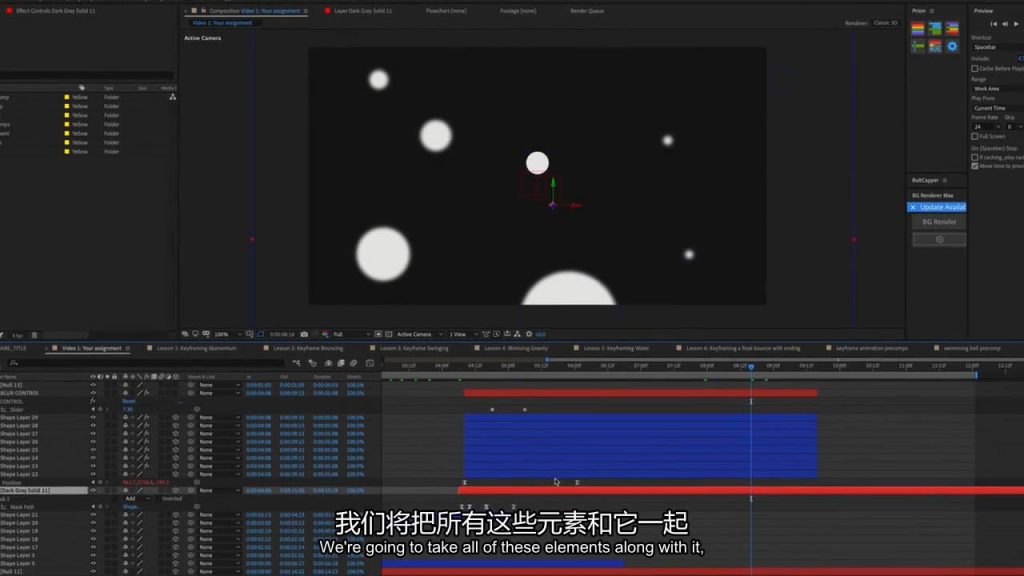Viewport: 1024px width, 576px height.
Task: Switch to Lesson 3: Keyframe Swinging tab
Action: pos(414,349)
